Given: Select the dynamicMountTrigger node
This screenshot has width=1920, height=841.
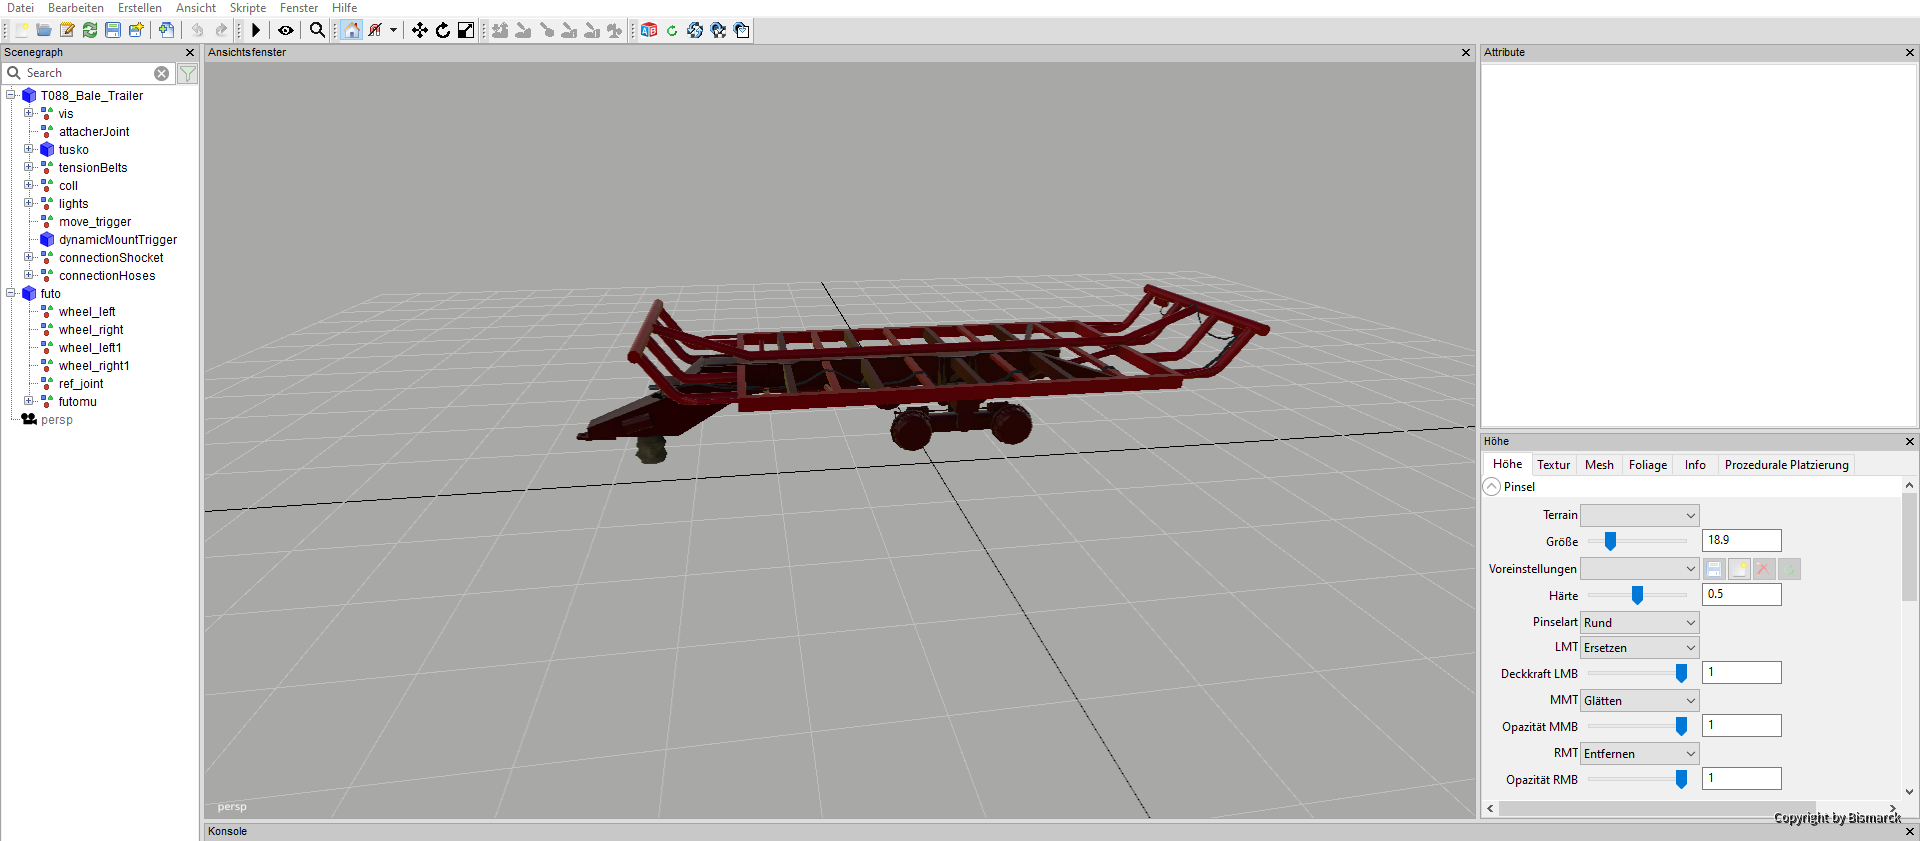Looking at the screenshot, I should tap(118, 240).
